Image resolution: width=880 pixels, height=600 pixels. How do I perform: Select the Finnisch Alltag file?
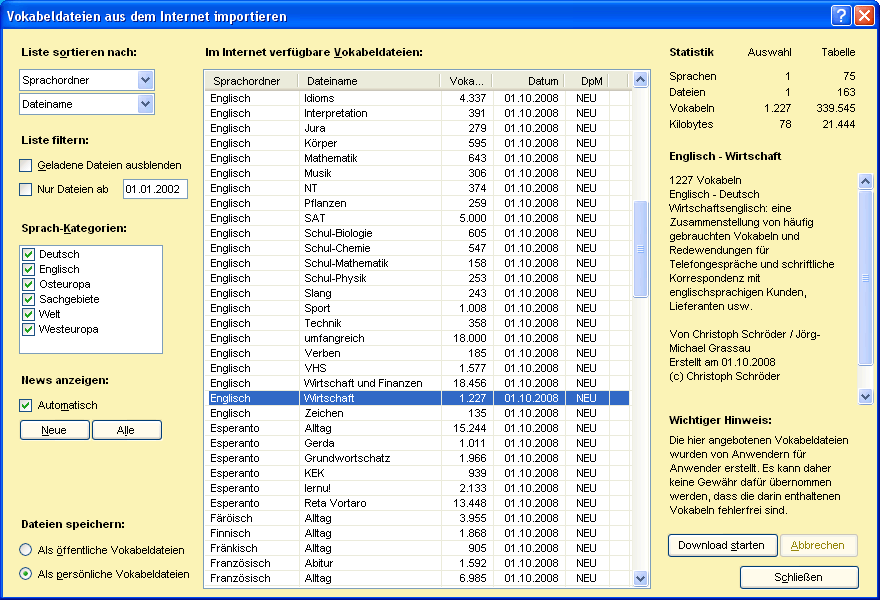[419, 533]
